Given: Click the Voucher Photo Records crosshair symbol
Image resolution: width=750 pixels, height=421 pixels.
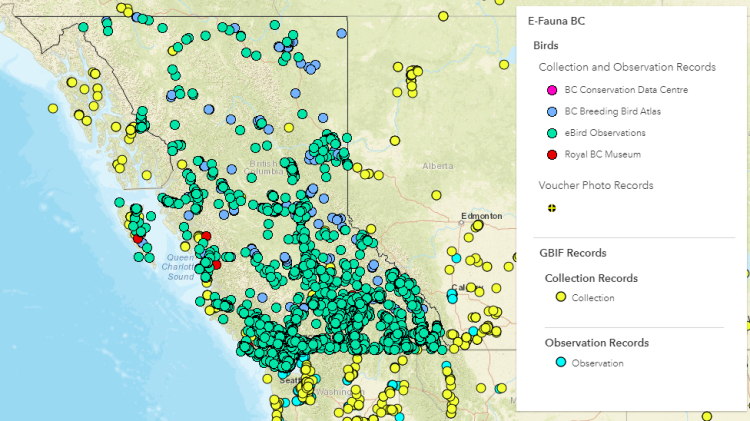Looking at the screenshot, I should point(551,208).
